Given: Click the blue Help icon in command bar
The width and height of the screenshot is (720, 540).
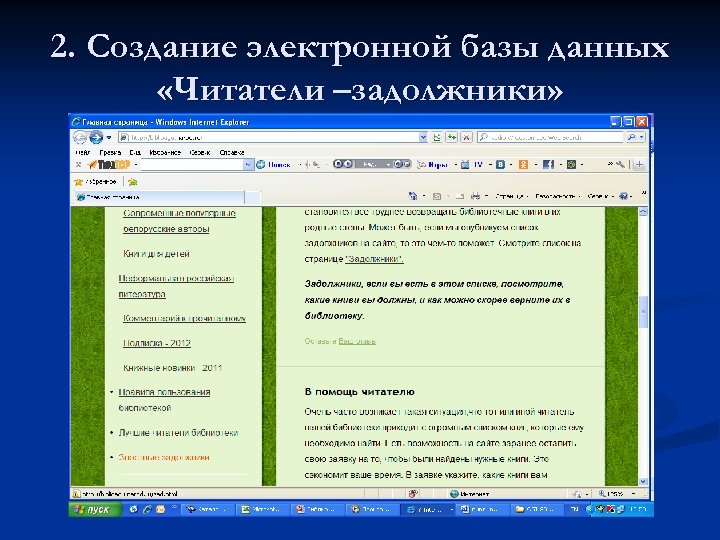Looking at the screenshot, I should [x=624, y=196].
